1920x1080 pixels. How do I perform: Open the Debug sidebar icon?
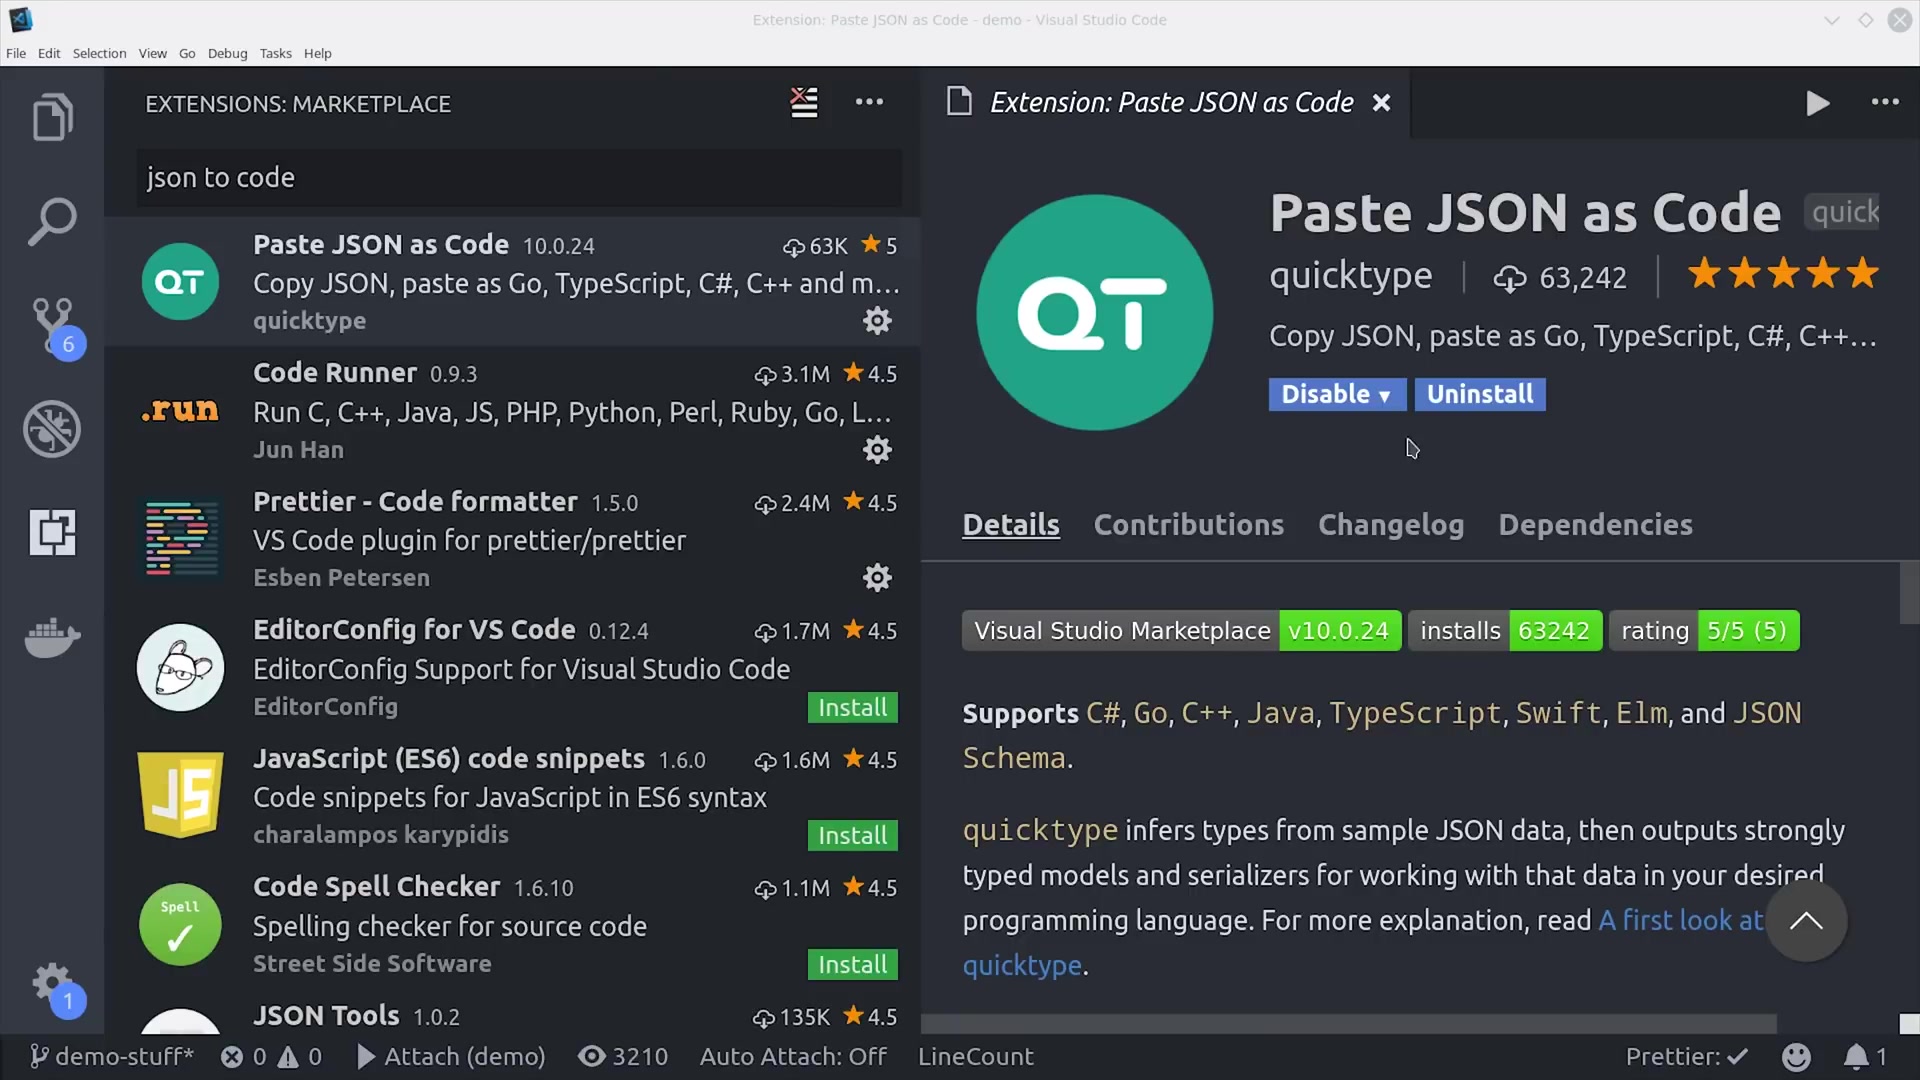53,429
